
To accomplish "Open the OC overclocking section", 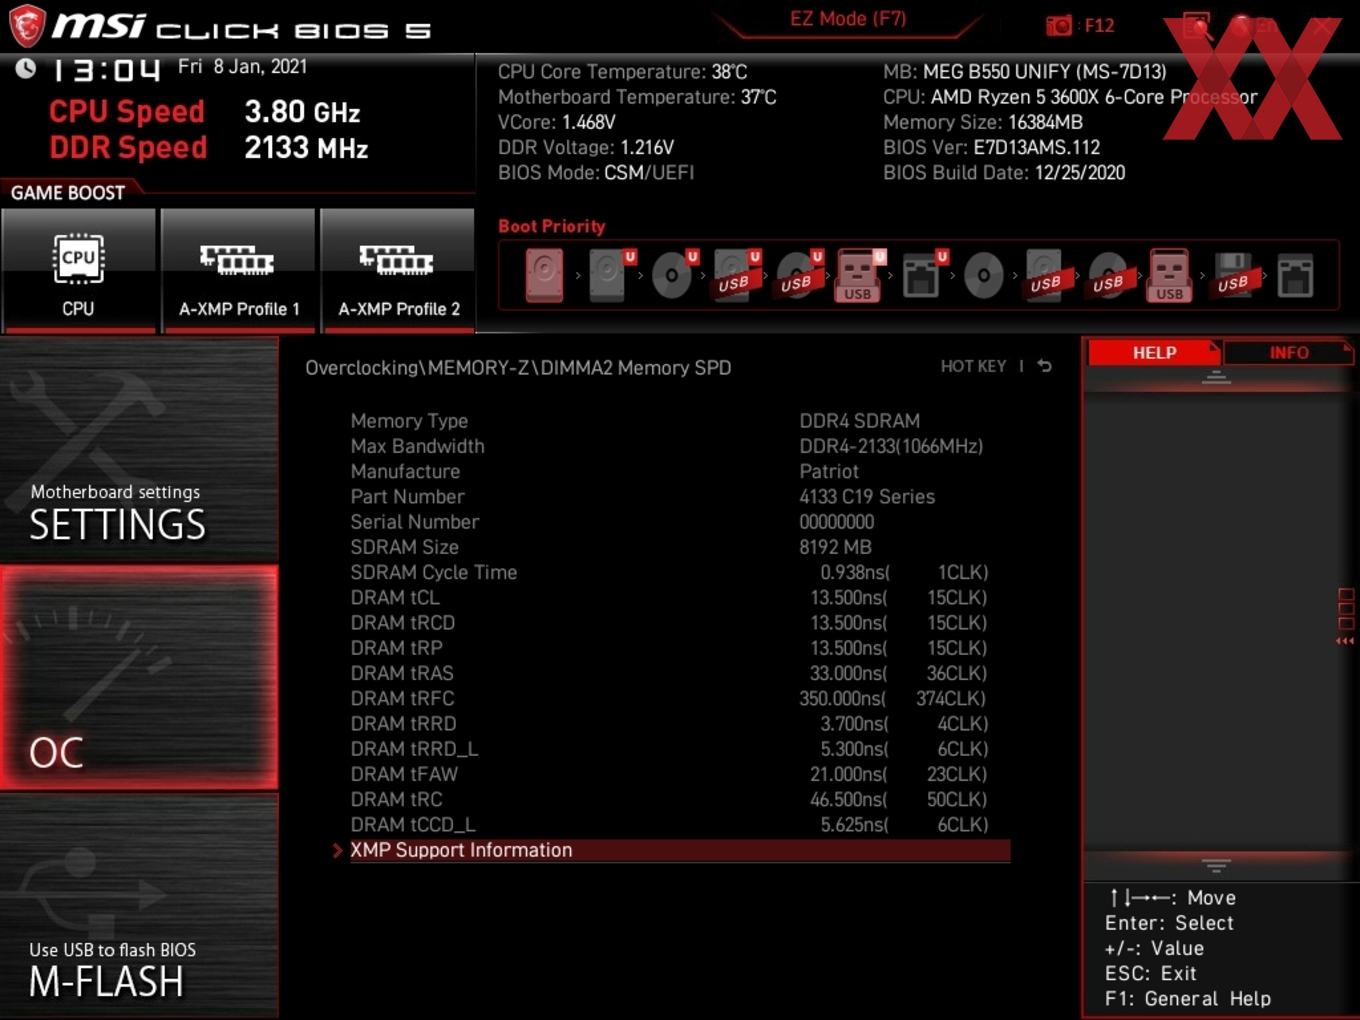I will (139, 678).
